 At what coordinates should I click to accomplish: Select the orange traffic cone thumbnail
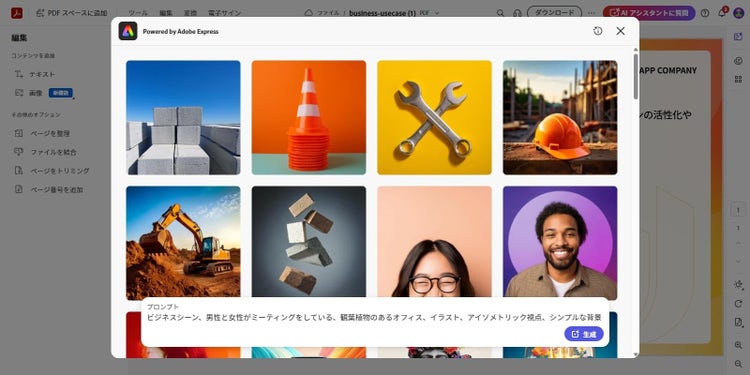click(x=309, y=117)
